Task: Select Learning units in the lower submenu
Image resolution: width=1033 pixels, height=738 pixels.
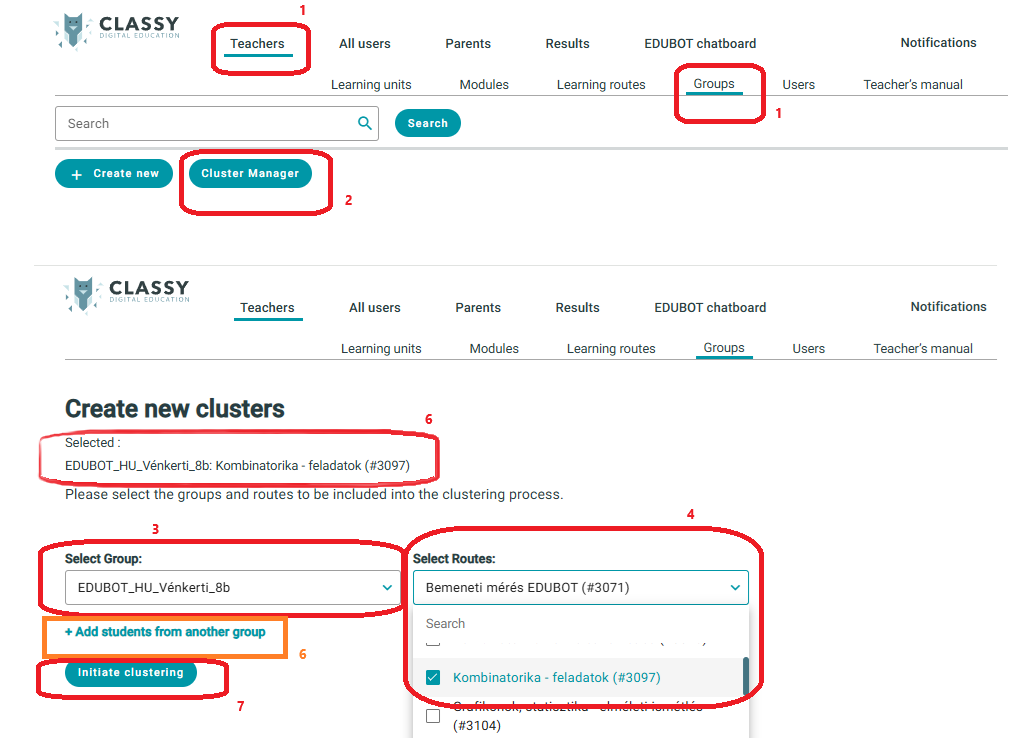Action: click(381, 349)
